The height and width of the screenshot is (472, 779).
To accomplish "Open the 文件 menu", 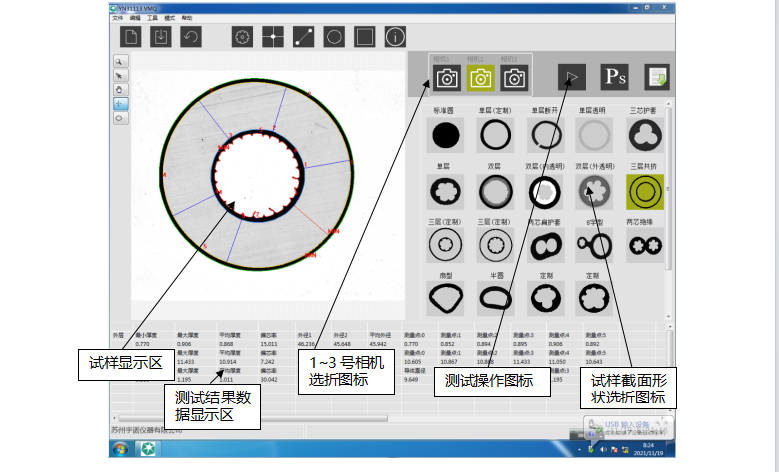I will [x=118, y=18].
